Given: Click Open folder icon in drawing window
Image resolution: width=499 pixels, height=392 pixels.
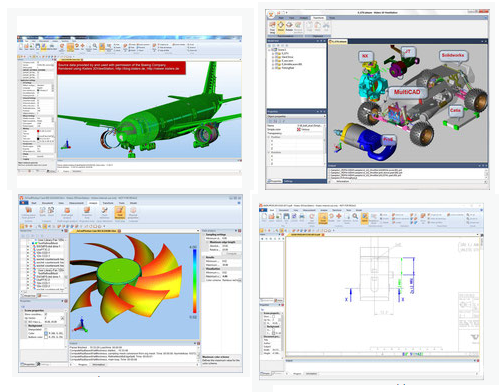Looking at the screenshot, I should 271,217.
